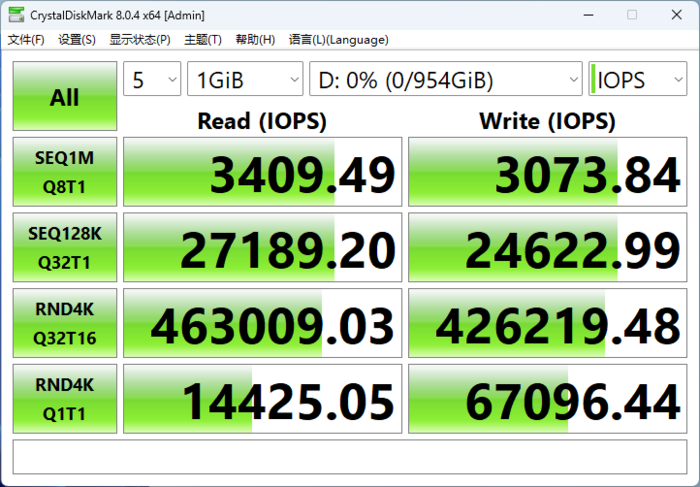Click the SEQ1M write result 3073.84
This screenshot has width=700, height=487.
pyautogui.click(x=548, y=172)
